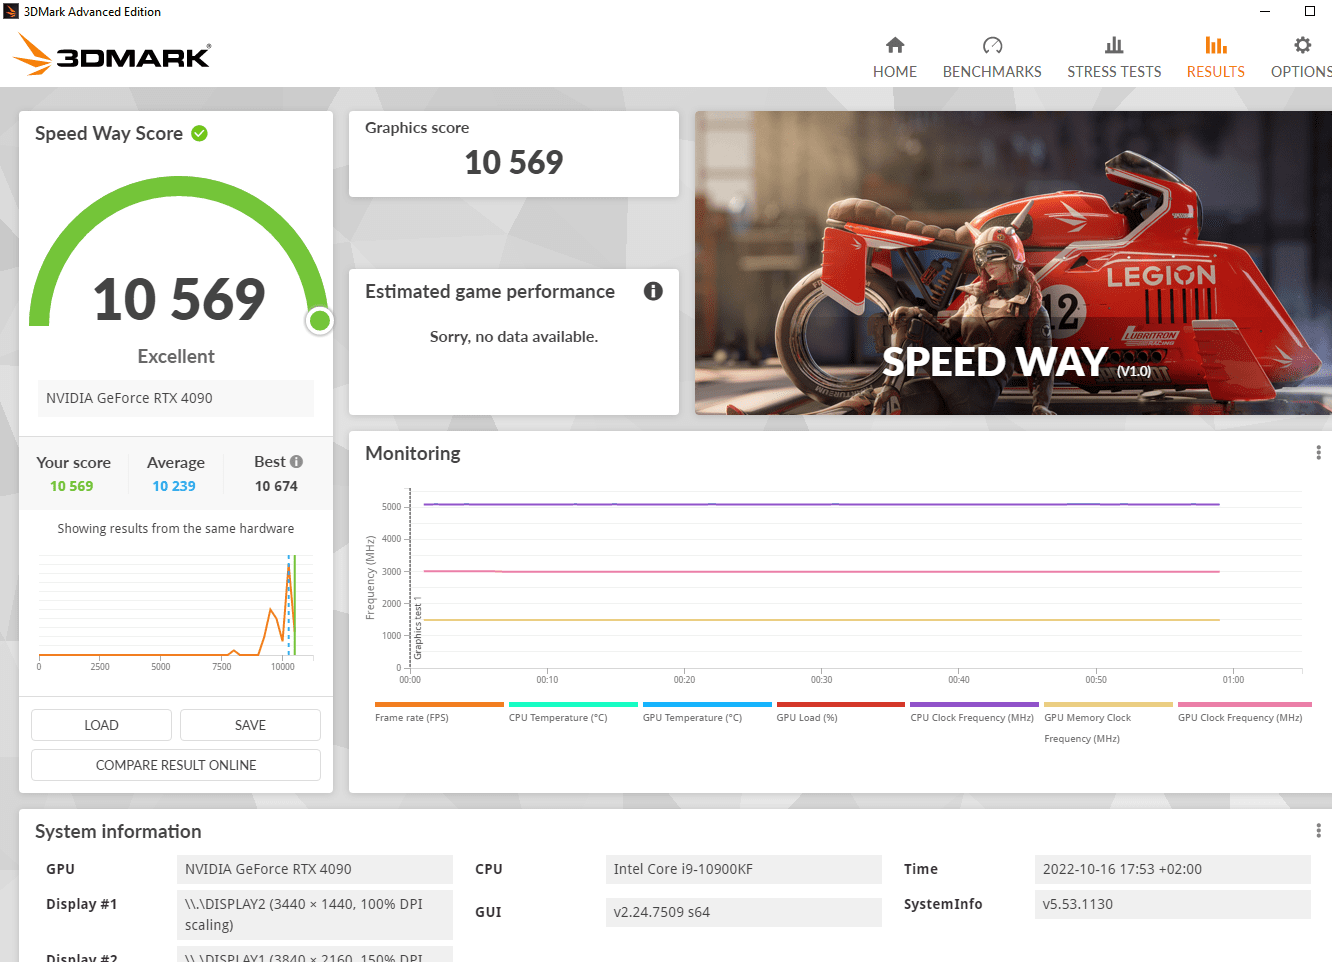
Task: Open the Results bar chart icon
Action: (1216, 45)
